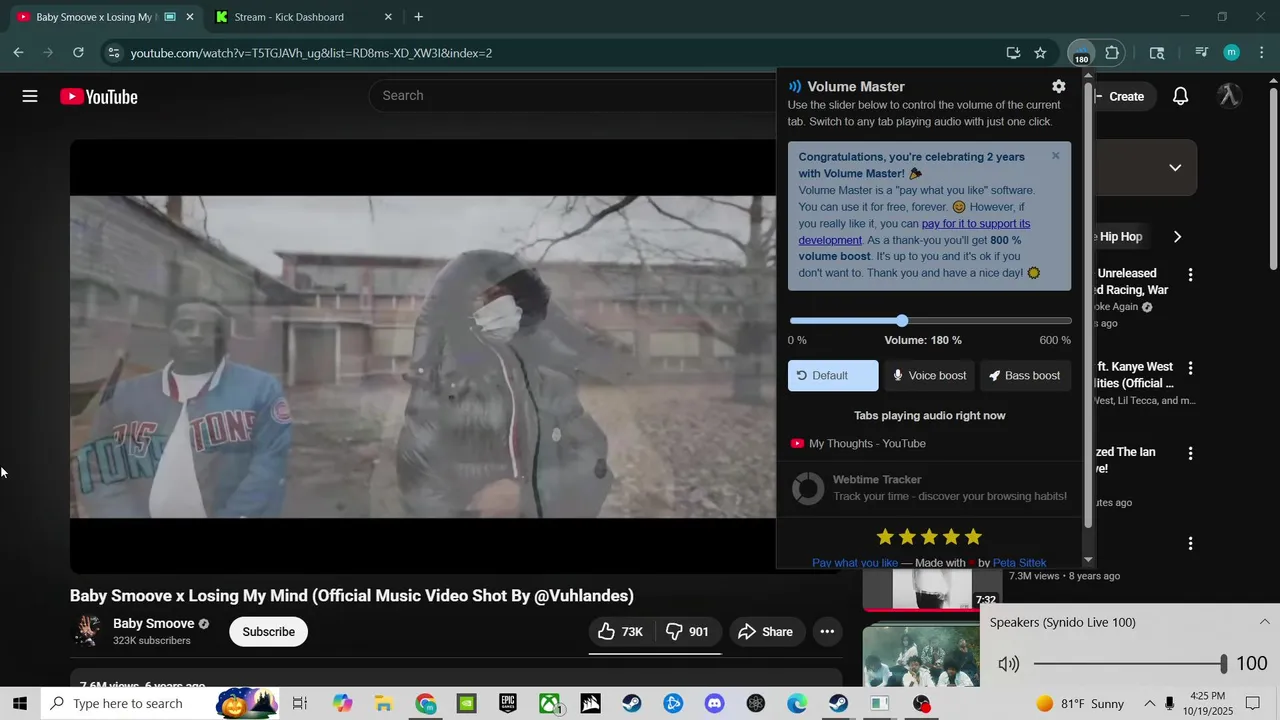Viewport: 1280px width, 720px height.
Task: Rate Volume Master with five stars
Action: pyautogui.click(x=973, y=537)
